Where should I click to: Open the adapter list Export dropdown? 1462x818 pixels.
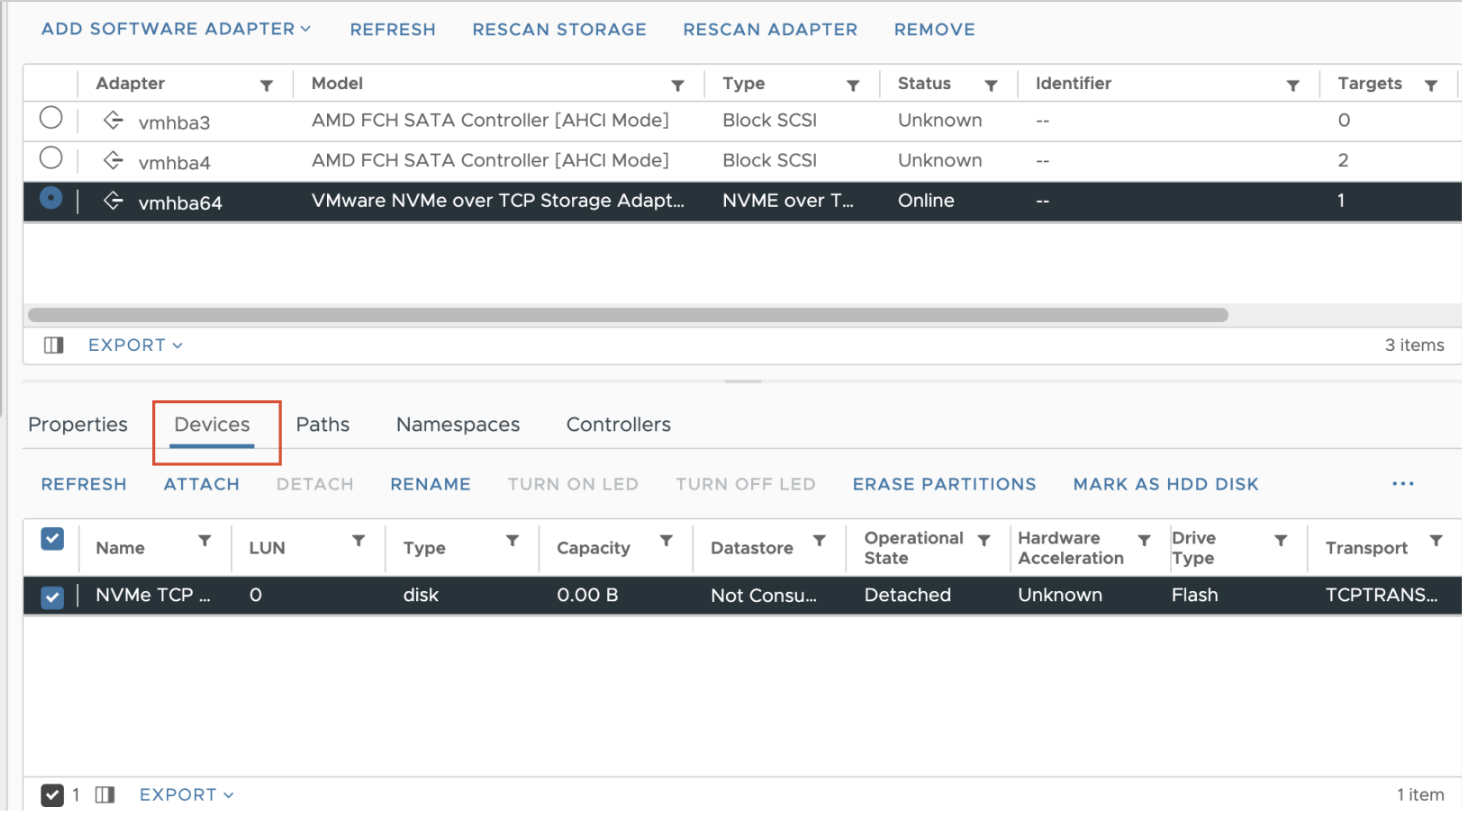pyautogui.click(x=135, y=345)
